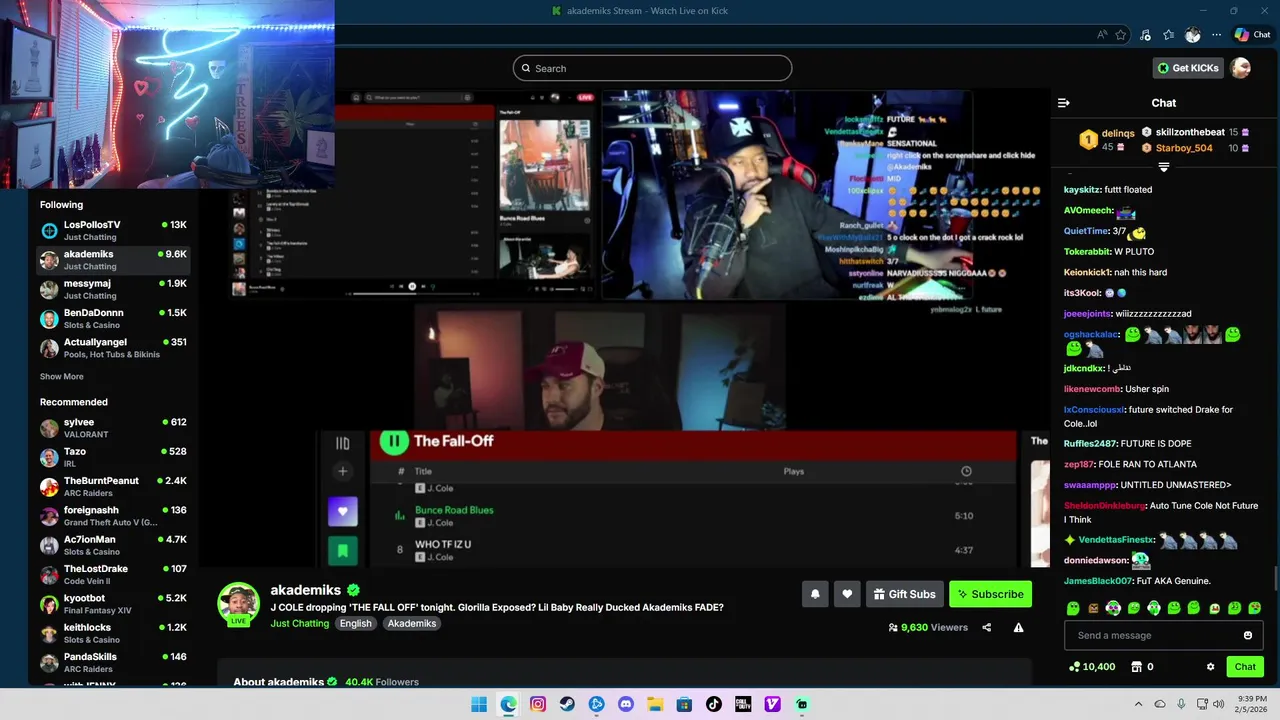Click delinqs top gifter name
The image size is (1280, 720).
1118,133
